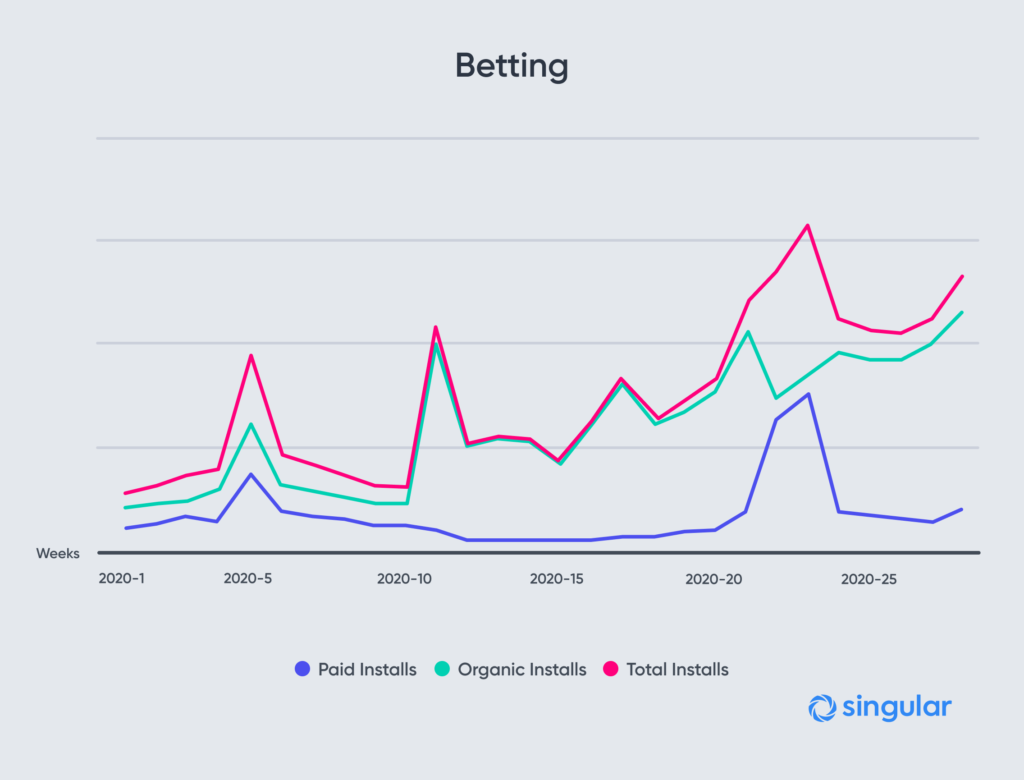Select the 2020-10 axis label
The width and height of the screenshot is (1024, 780).
pos(404,579)
